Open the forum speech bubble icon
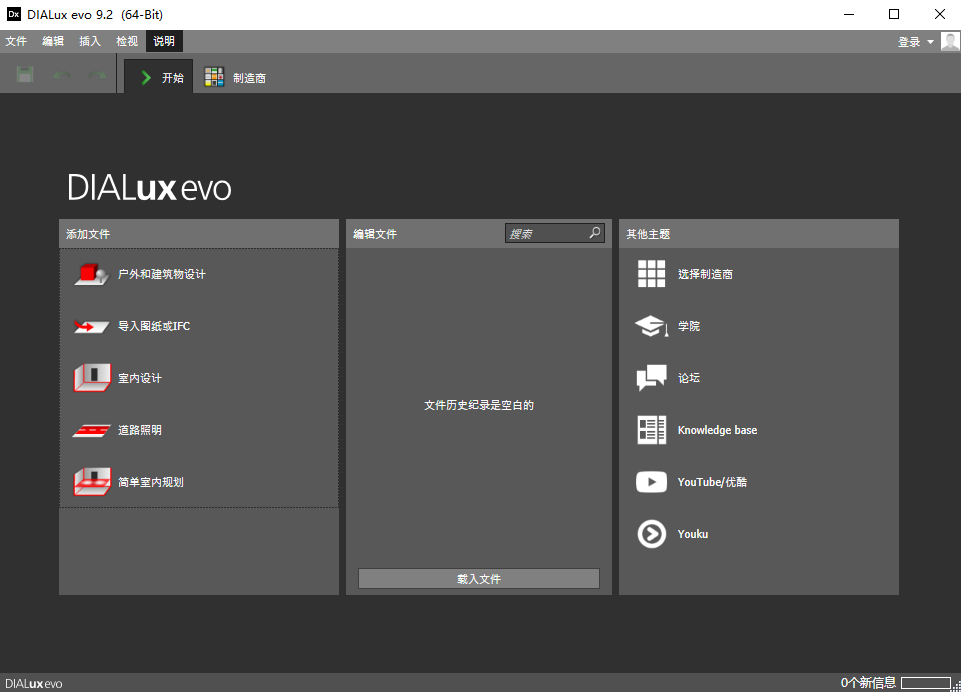Image resolution: width=961 pixels, height=692 pixels. click(x=651, y=378)
